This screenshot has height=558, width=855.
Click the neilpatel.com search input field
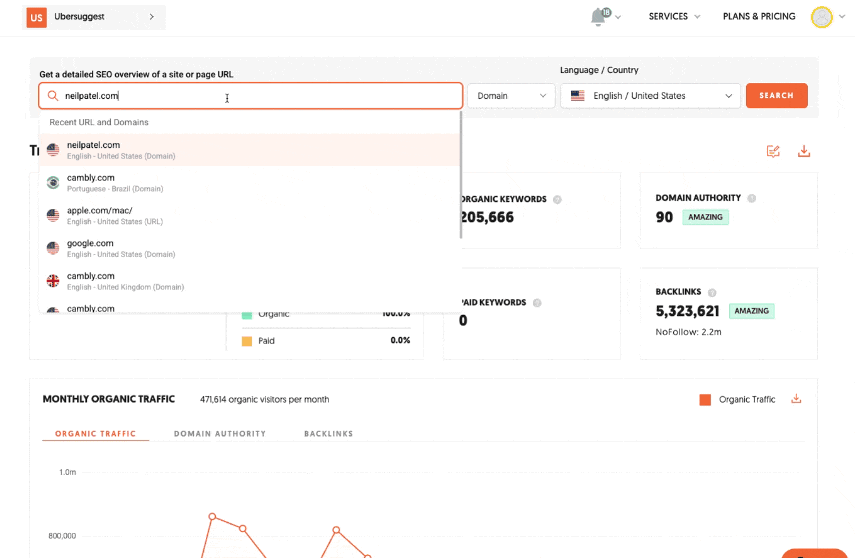point(250,96)
